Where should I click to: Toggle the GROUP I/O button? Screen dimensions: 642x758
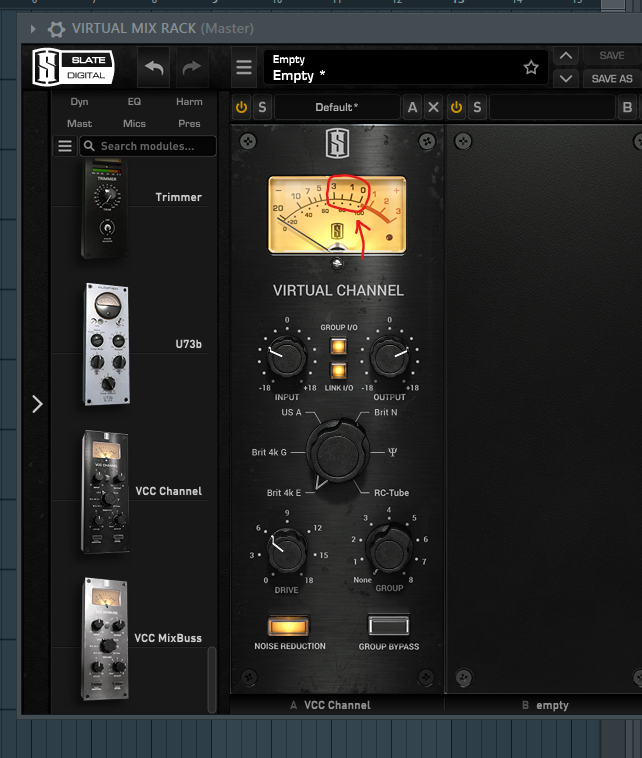click(338, 346)
